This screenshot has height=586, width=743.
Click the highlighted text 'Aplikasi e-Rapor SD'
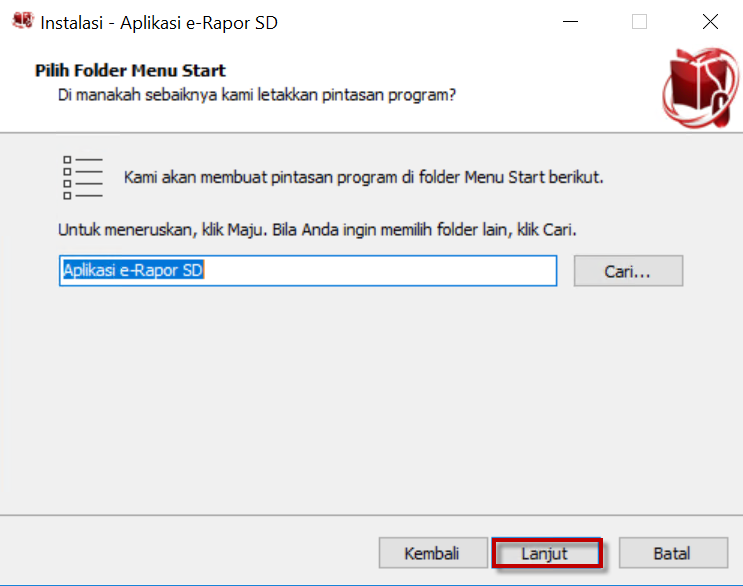pos(133,270)
